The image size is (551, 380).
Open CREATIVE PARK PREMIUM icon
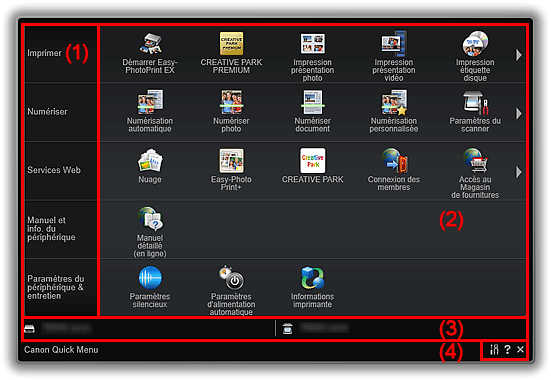coord(231,44)
